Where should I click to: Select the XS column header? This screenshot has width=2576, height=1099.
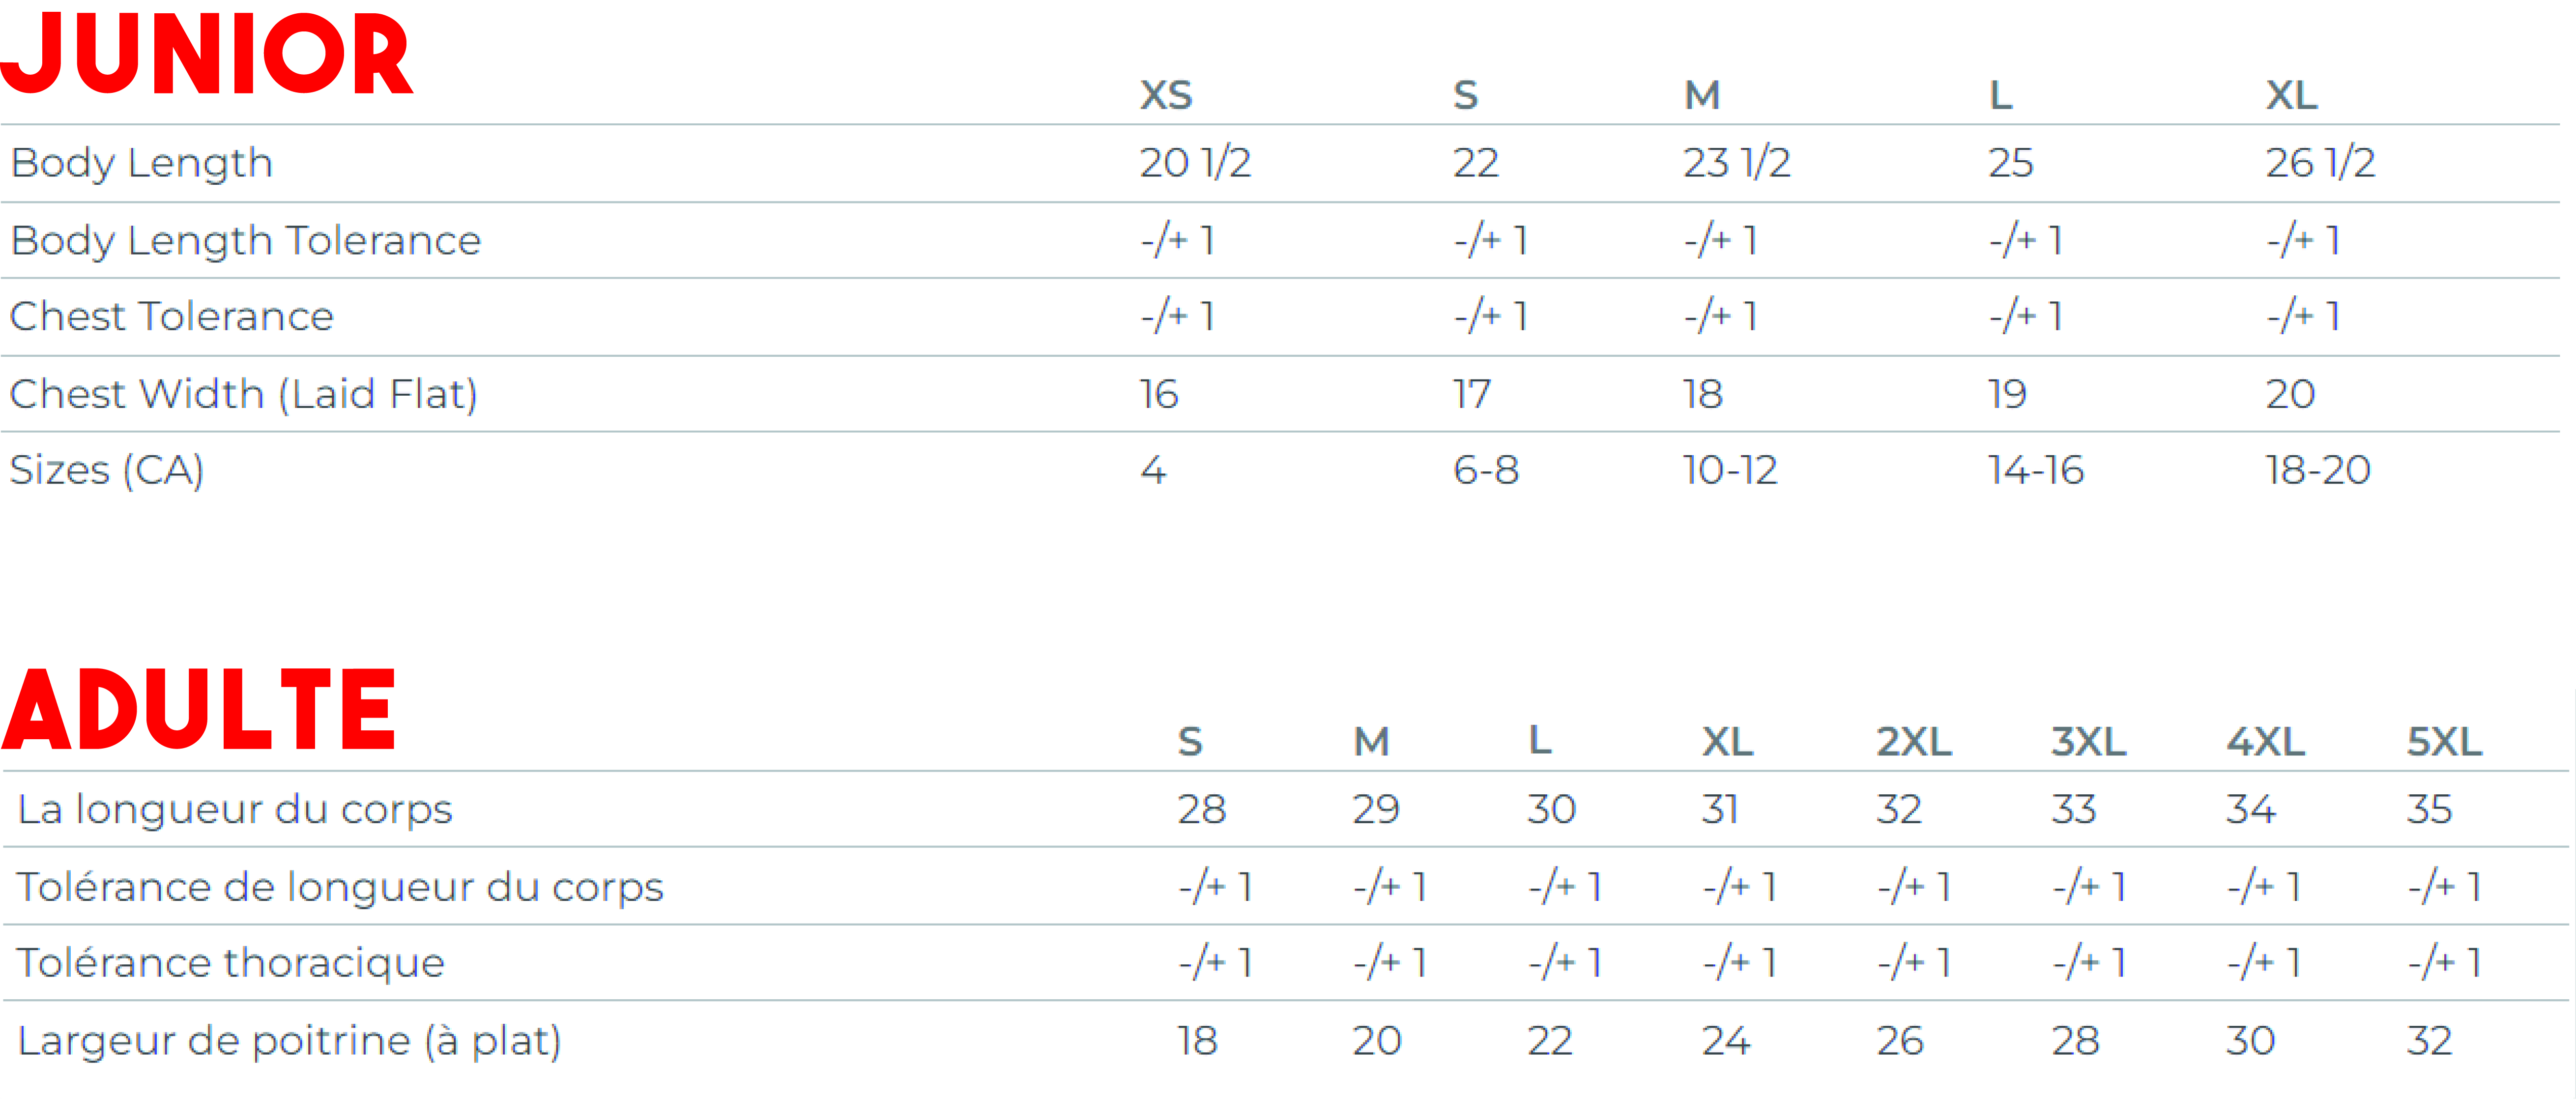coord(1166,96)
